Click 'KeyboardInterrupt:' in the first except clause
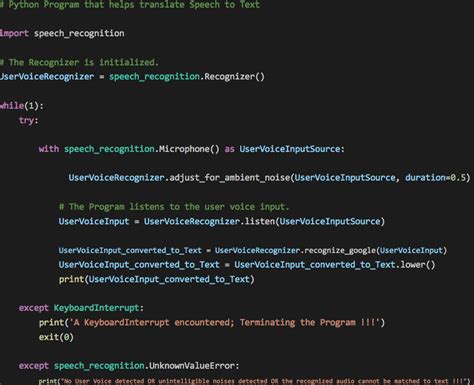Screen dimensions: 474x385 [x=99, y=308]
